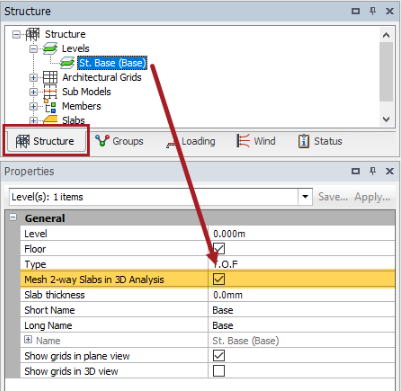The image size is (401, 391).
Task: Expand the Architectural Grids node
Action: [x=33, y=78]
